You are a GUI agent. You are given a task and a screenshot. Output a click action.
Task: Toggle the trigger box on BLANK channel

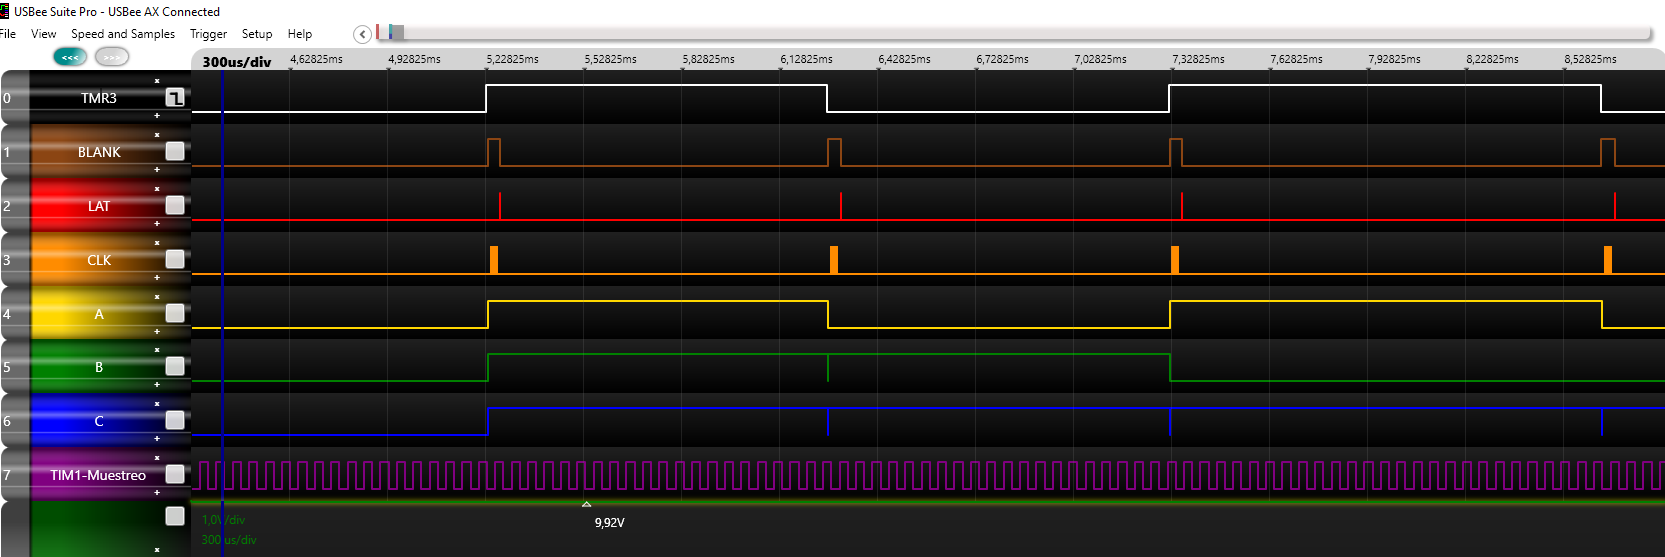[175, 151]
